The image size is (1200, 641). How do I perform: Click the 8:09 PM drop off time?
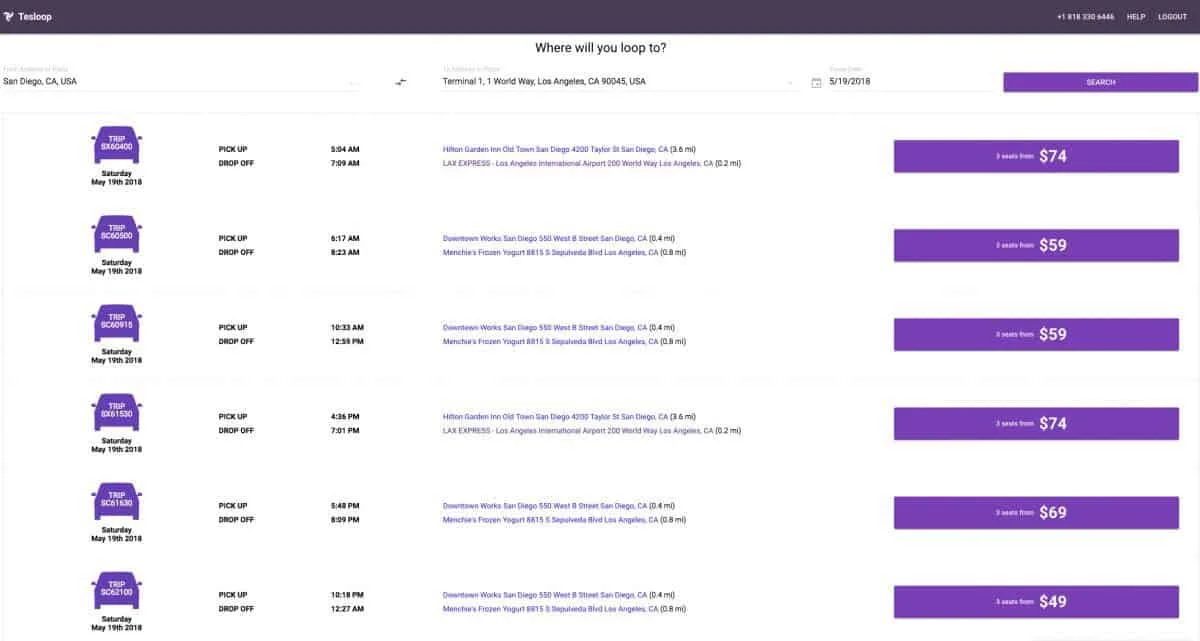345,519
